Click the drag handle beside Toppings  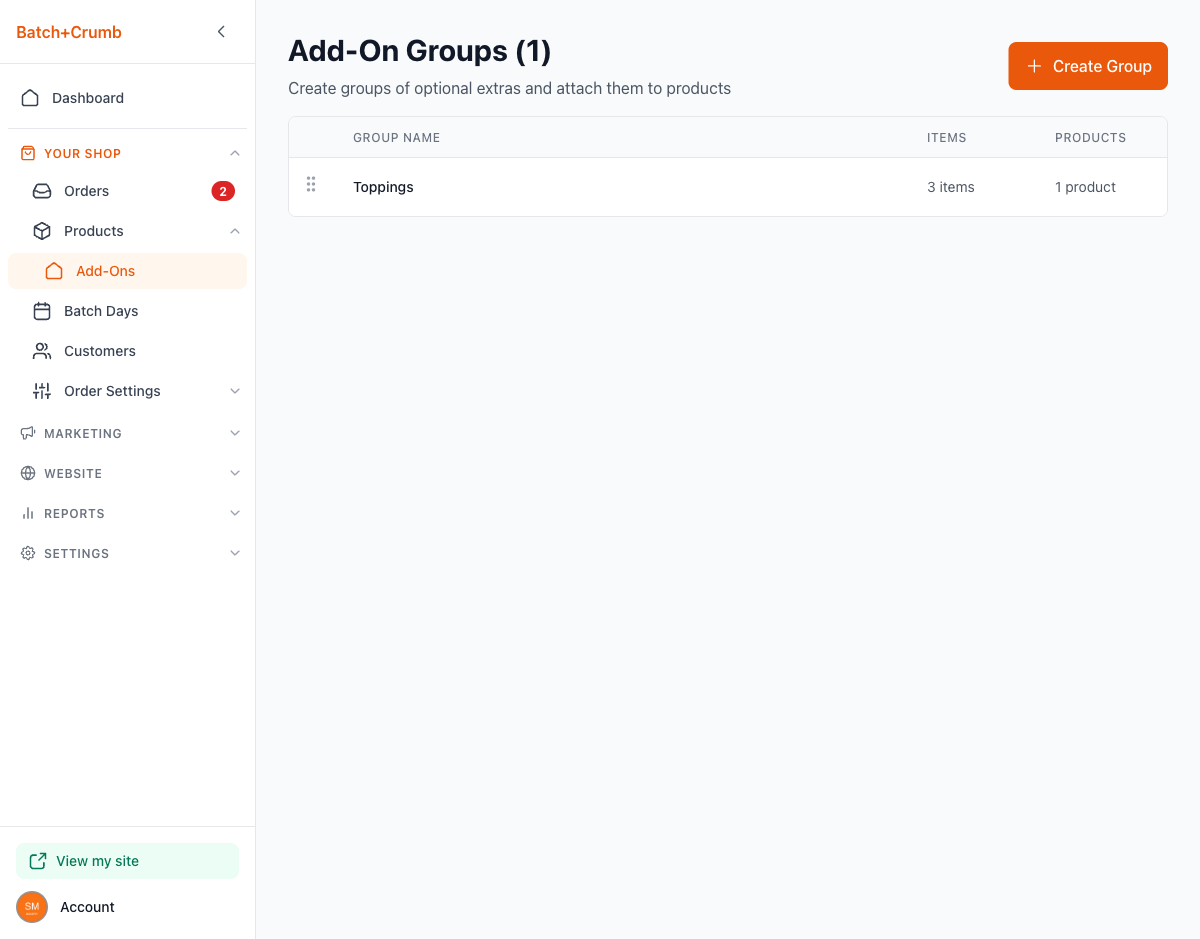pyautogui.click(x=311, y=185)
